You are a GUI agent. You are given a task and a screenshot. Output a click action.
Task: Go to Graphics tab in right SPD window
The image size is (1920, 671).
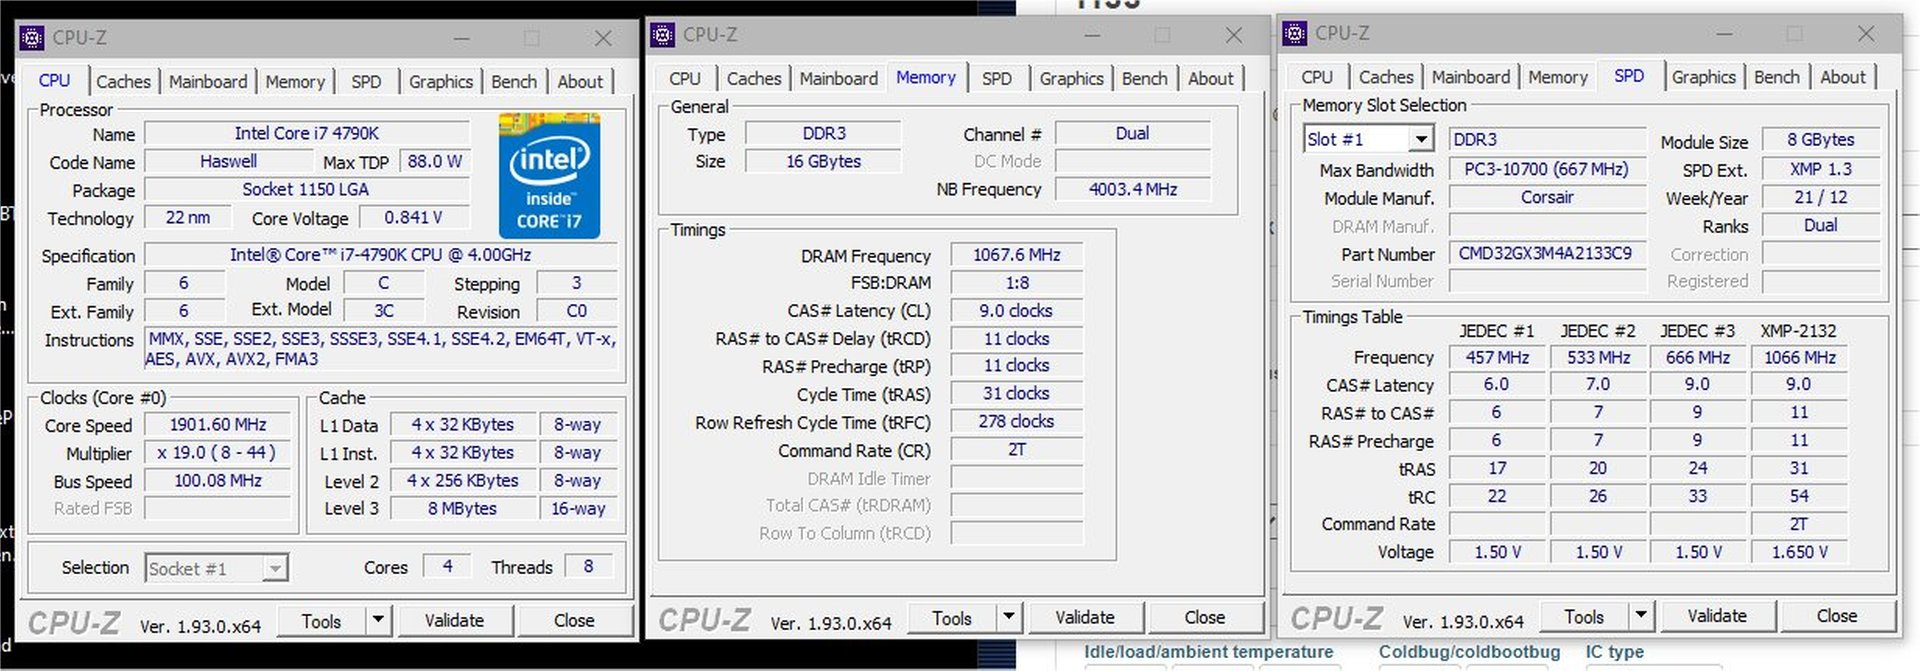coord(1703,78)
